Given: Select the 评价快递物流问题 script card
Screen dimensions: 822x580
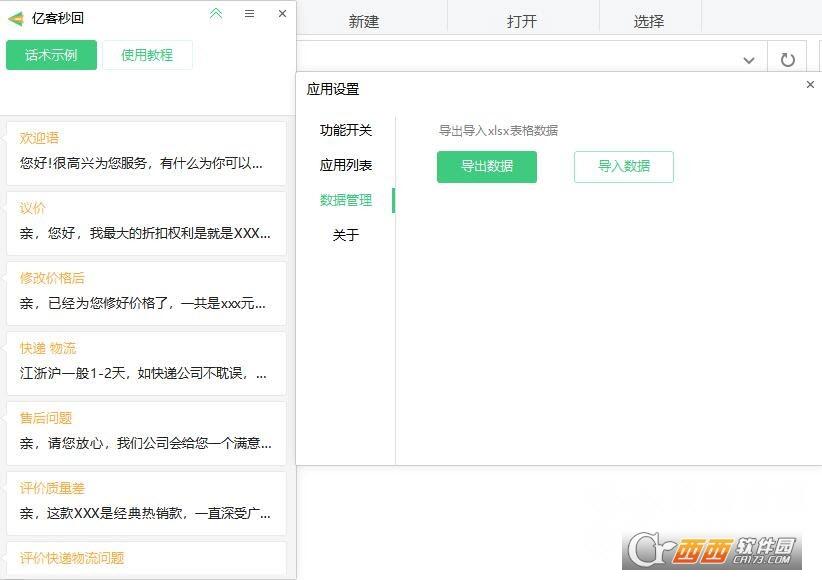Looking at the screenshot, I should pyautogui.click(x=146, y=559).
